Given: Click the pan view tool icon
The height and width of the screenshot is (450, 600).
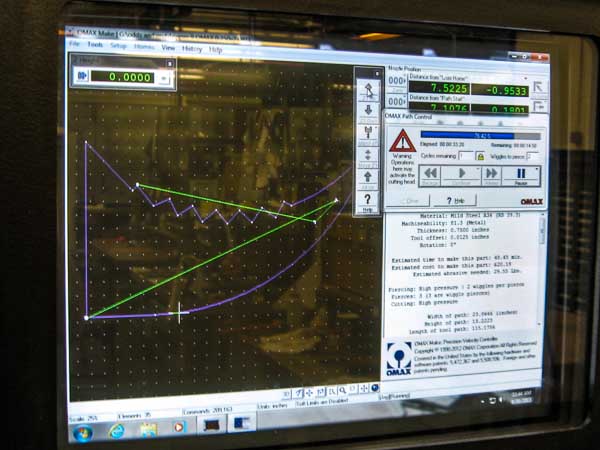Looking at the screenshot, I should pyautogui.click(x=309, y=392).
